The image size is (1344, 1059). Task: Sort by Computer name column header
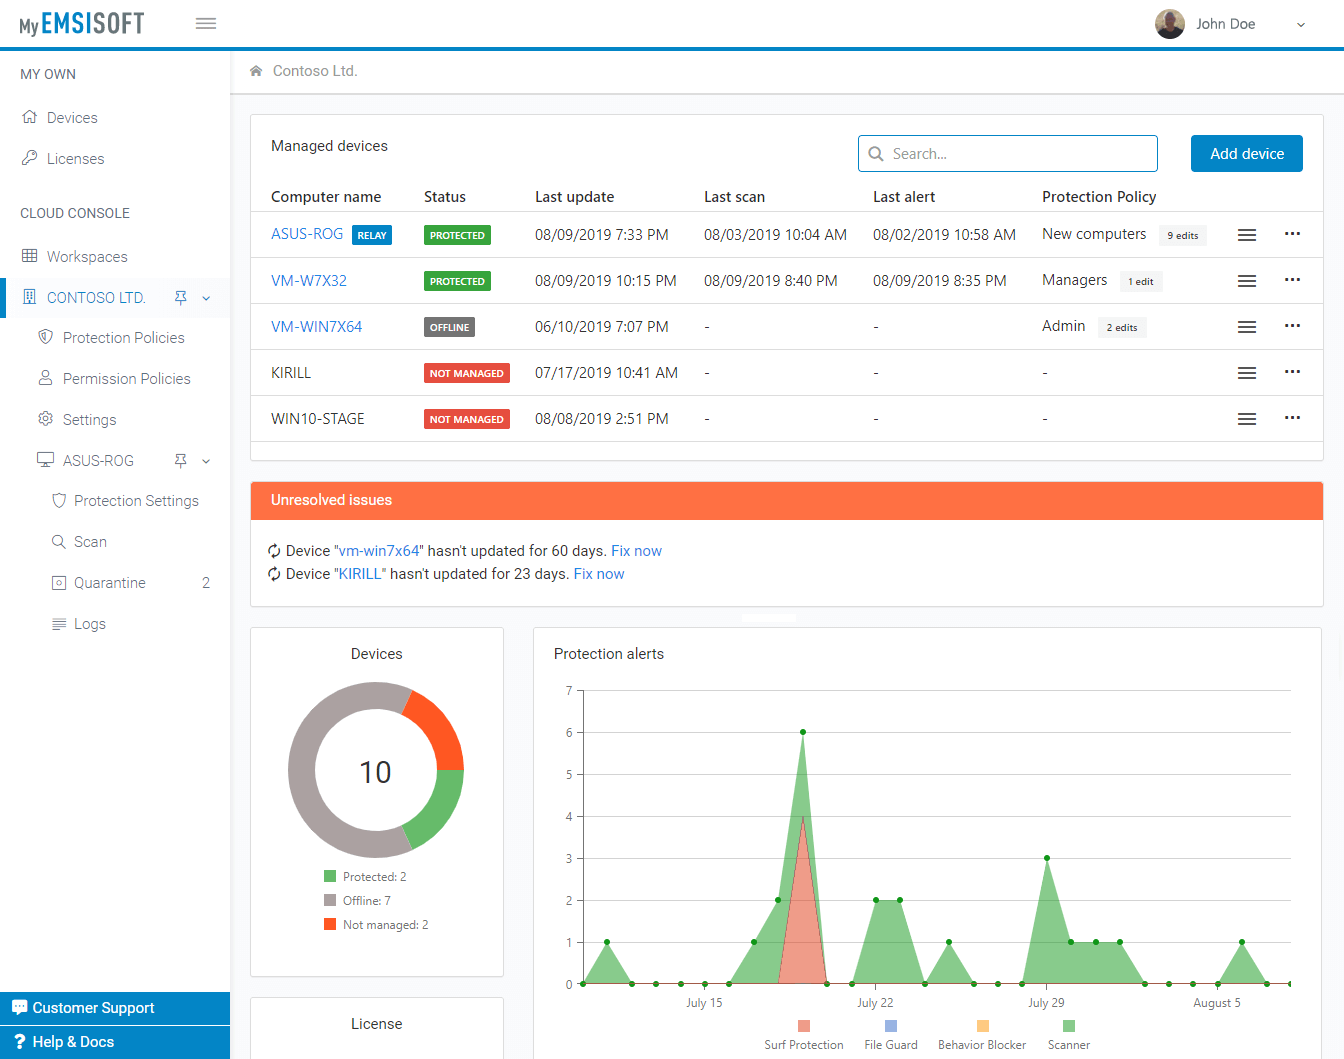tap(326, 197)
